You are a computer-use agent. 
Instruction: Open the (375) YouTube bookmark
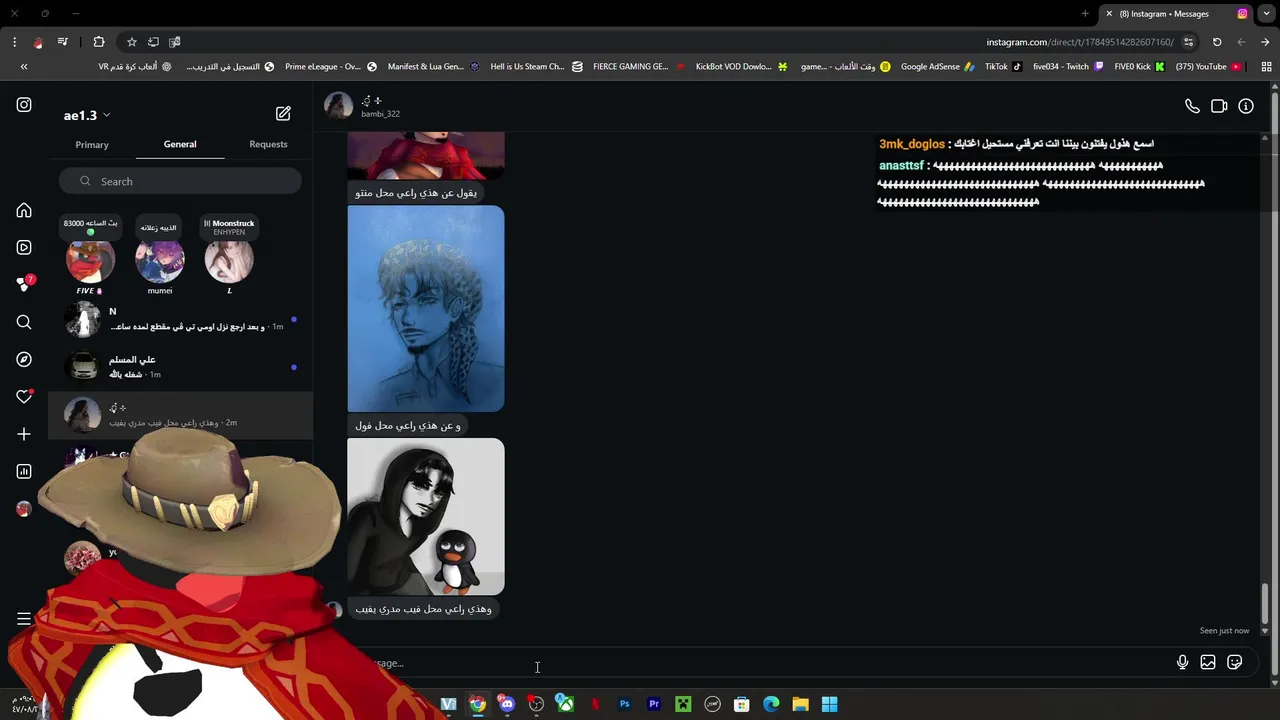pyautogui.click(x=1208, y=67)
